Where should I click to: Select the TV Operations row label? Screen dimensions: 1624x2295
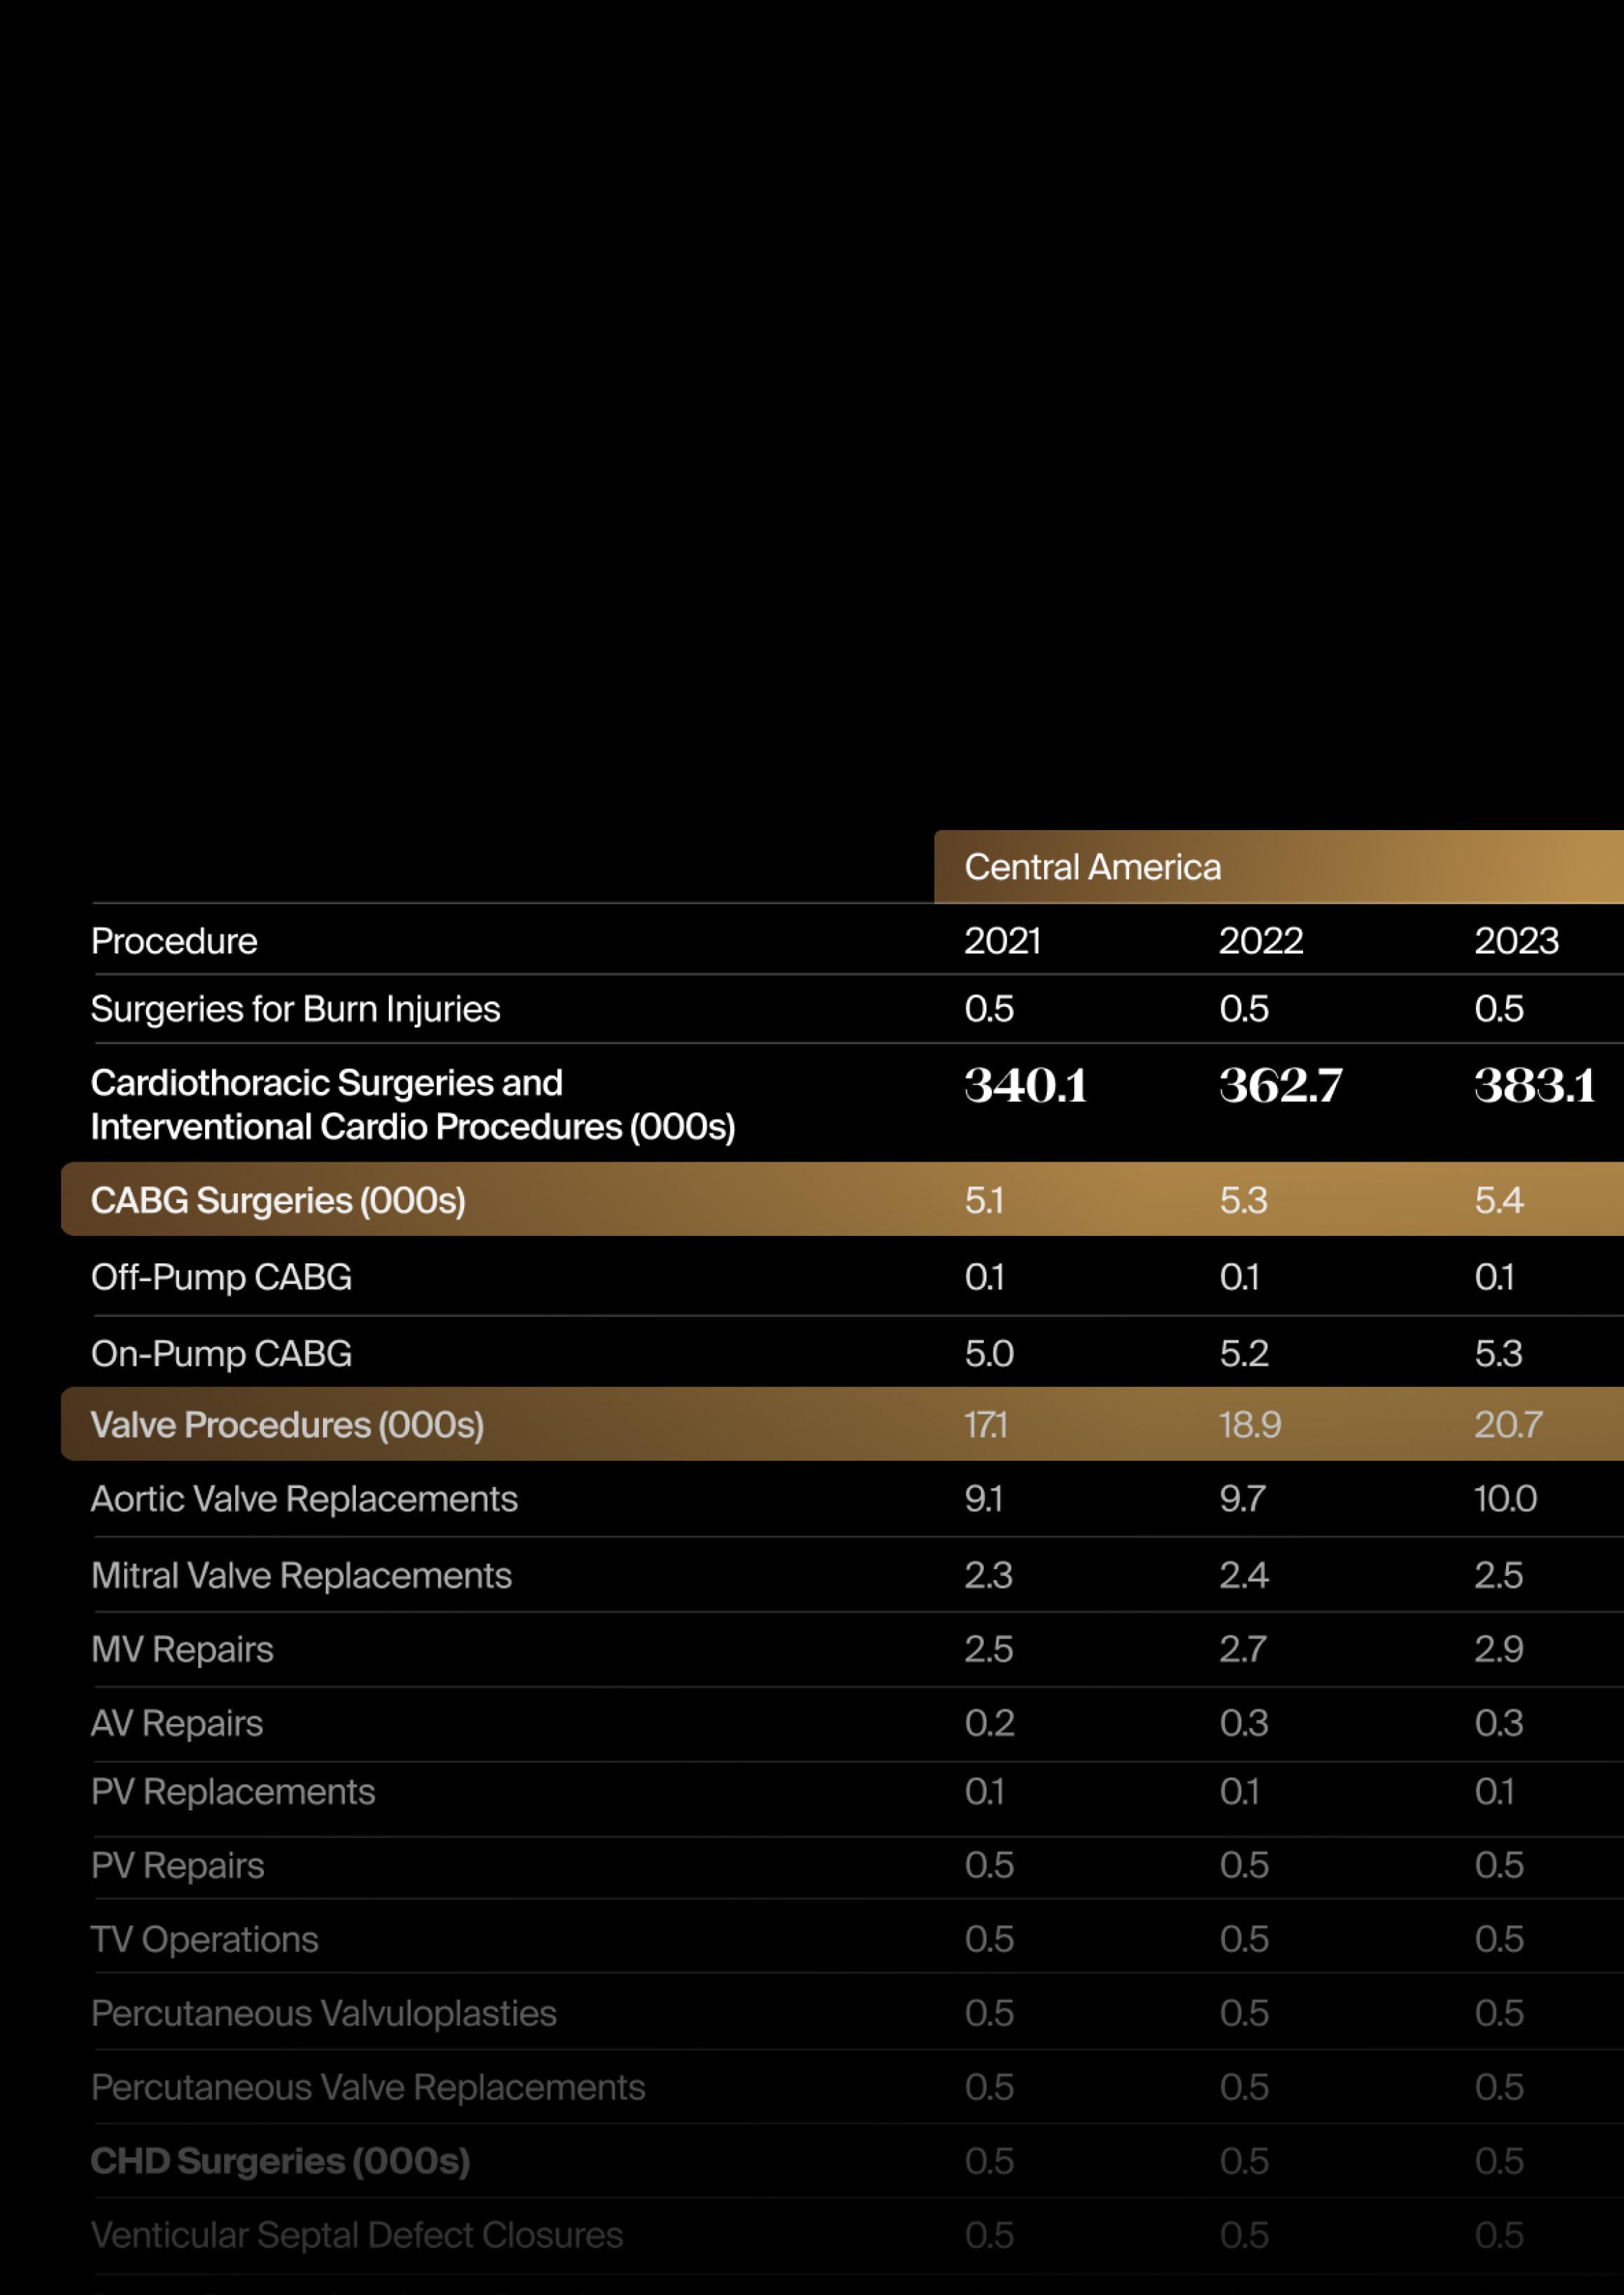[204, 1939]
